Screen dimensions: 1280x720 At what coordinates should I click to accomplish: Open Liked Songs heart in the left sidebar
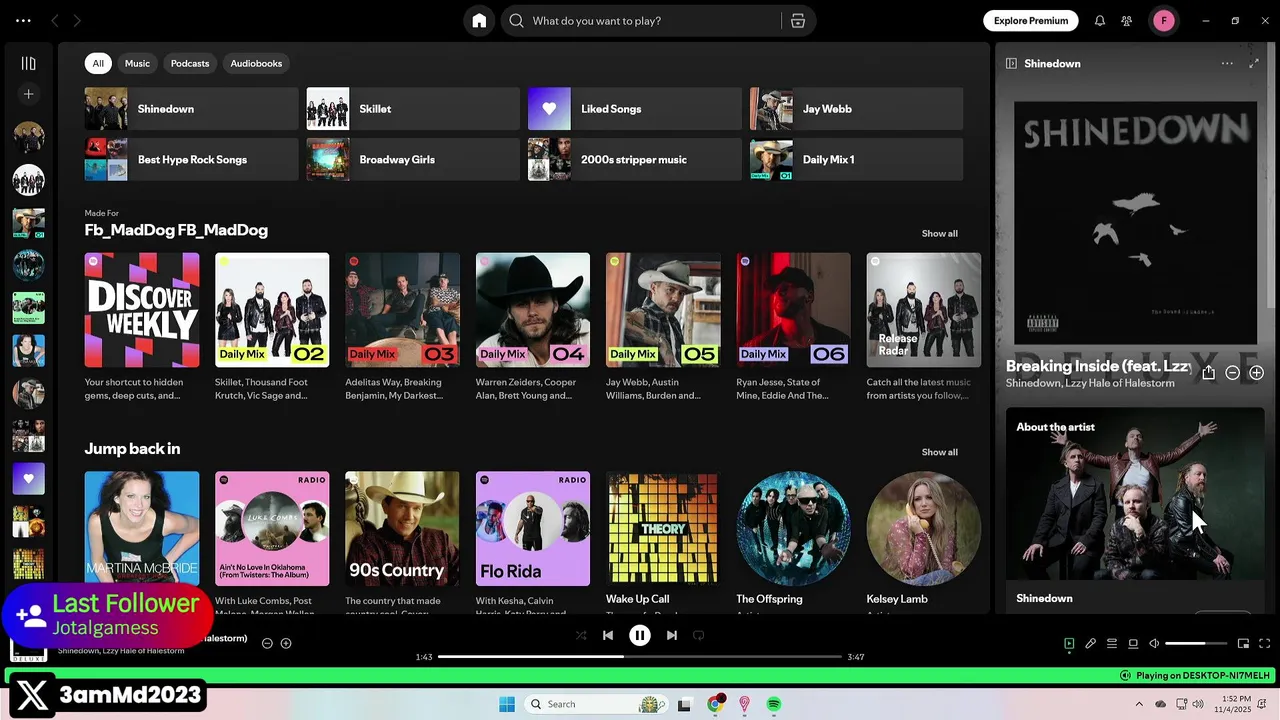pyautogui.click(x=28, y=478)
